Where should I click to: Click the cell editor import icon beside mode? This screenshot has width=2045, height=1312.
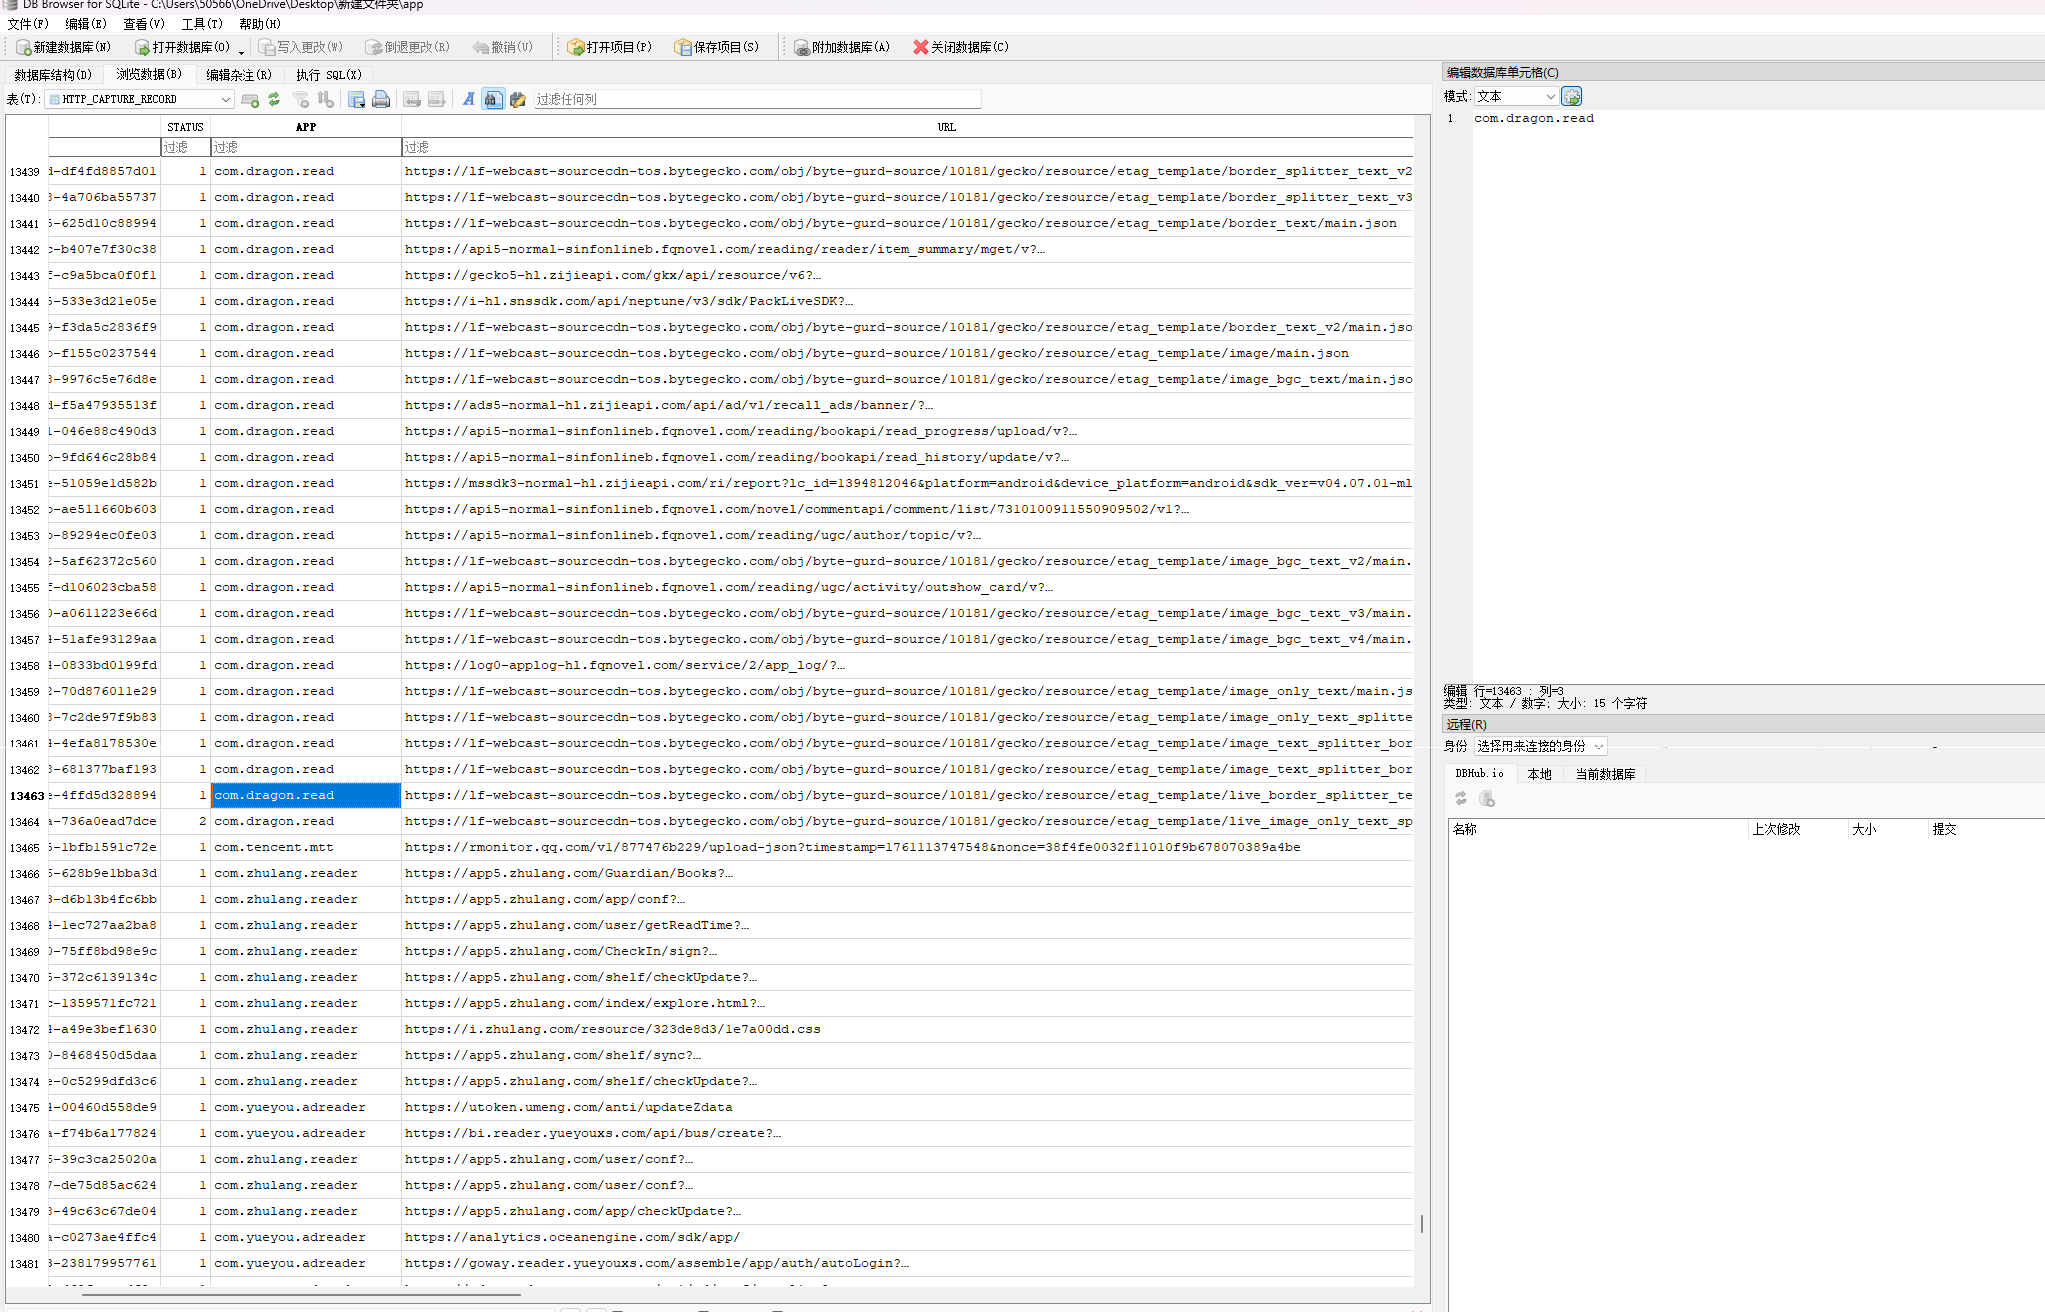click(1571, 96)
